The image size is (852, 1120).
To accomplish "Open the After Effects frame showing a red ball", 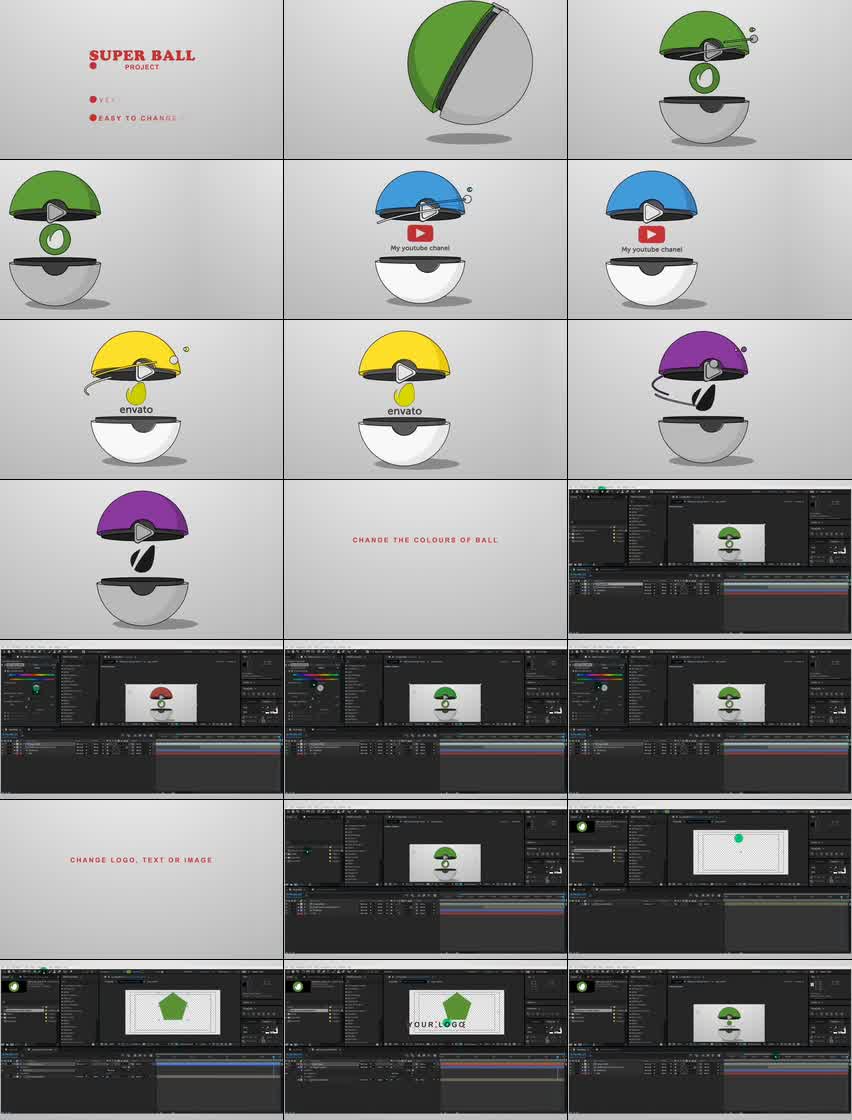I will pos(141,719).
